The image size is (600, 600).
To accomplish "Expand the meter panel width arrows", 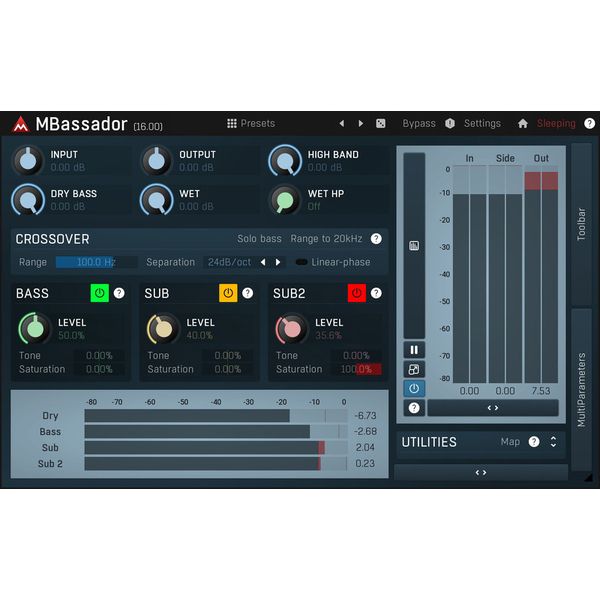I will pyautogui.click(x=493, y=408).
